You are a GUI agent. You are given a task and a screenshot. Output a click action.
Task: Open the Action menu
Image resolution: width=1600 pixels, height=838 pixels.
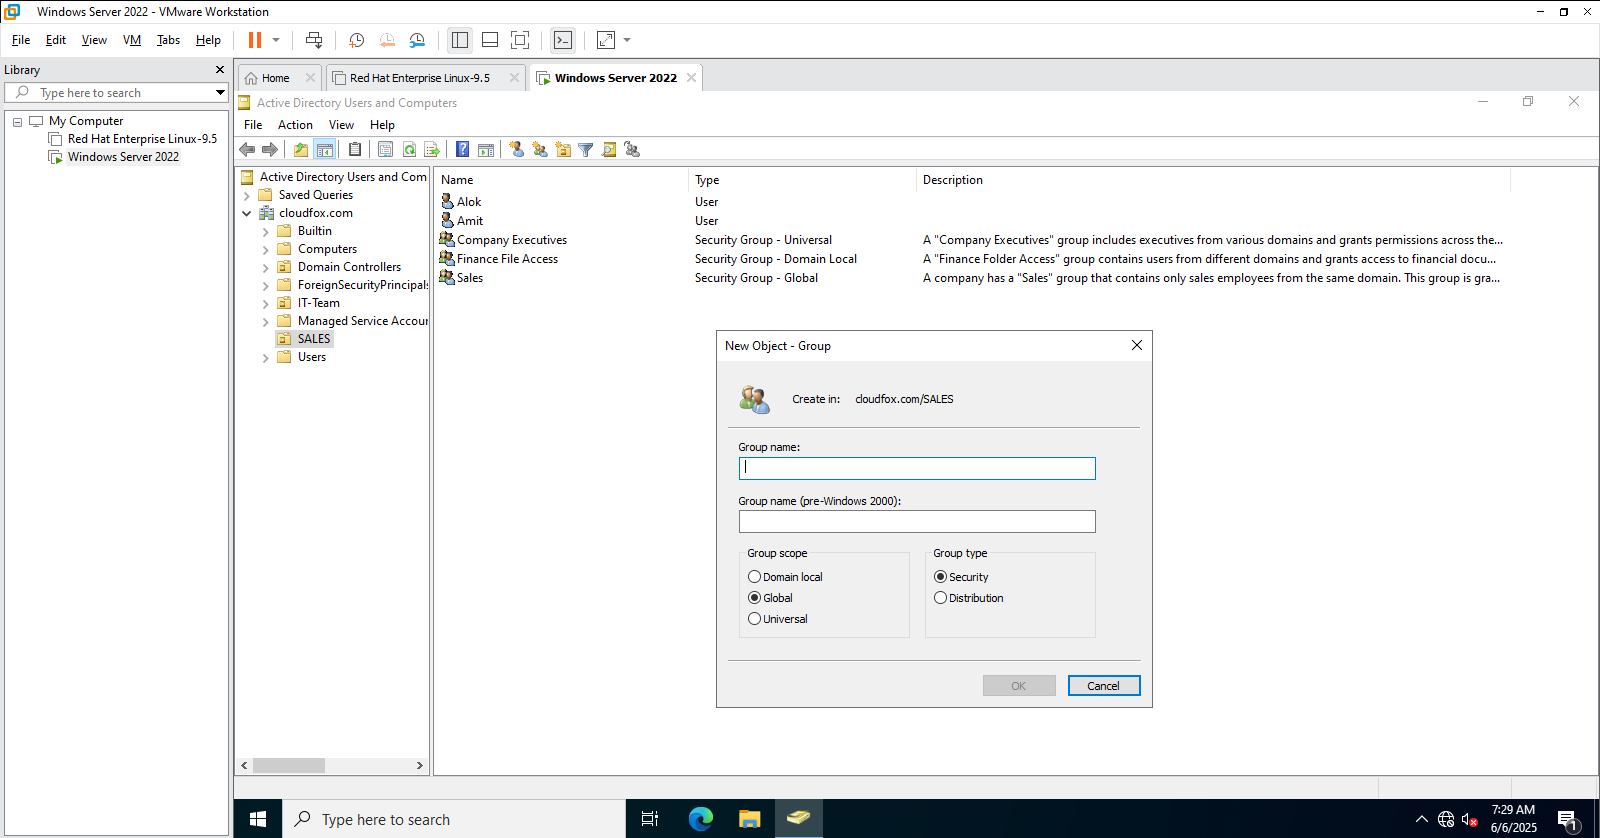tap(295, 125)
